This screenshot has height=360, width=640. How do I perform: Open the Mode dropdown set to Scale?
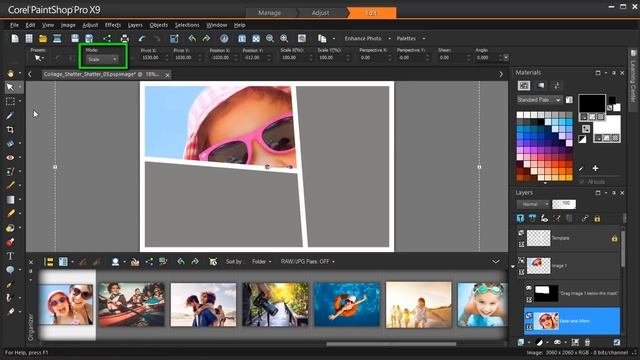click(x=102, y=60)
